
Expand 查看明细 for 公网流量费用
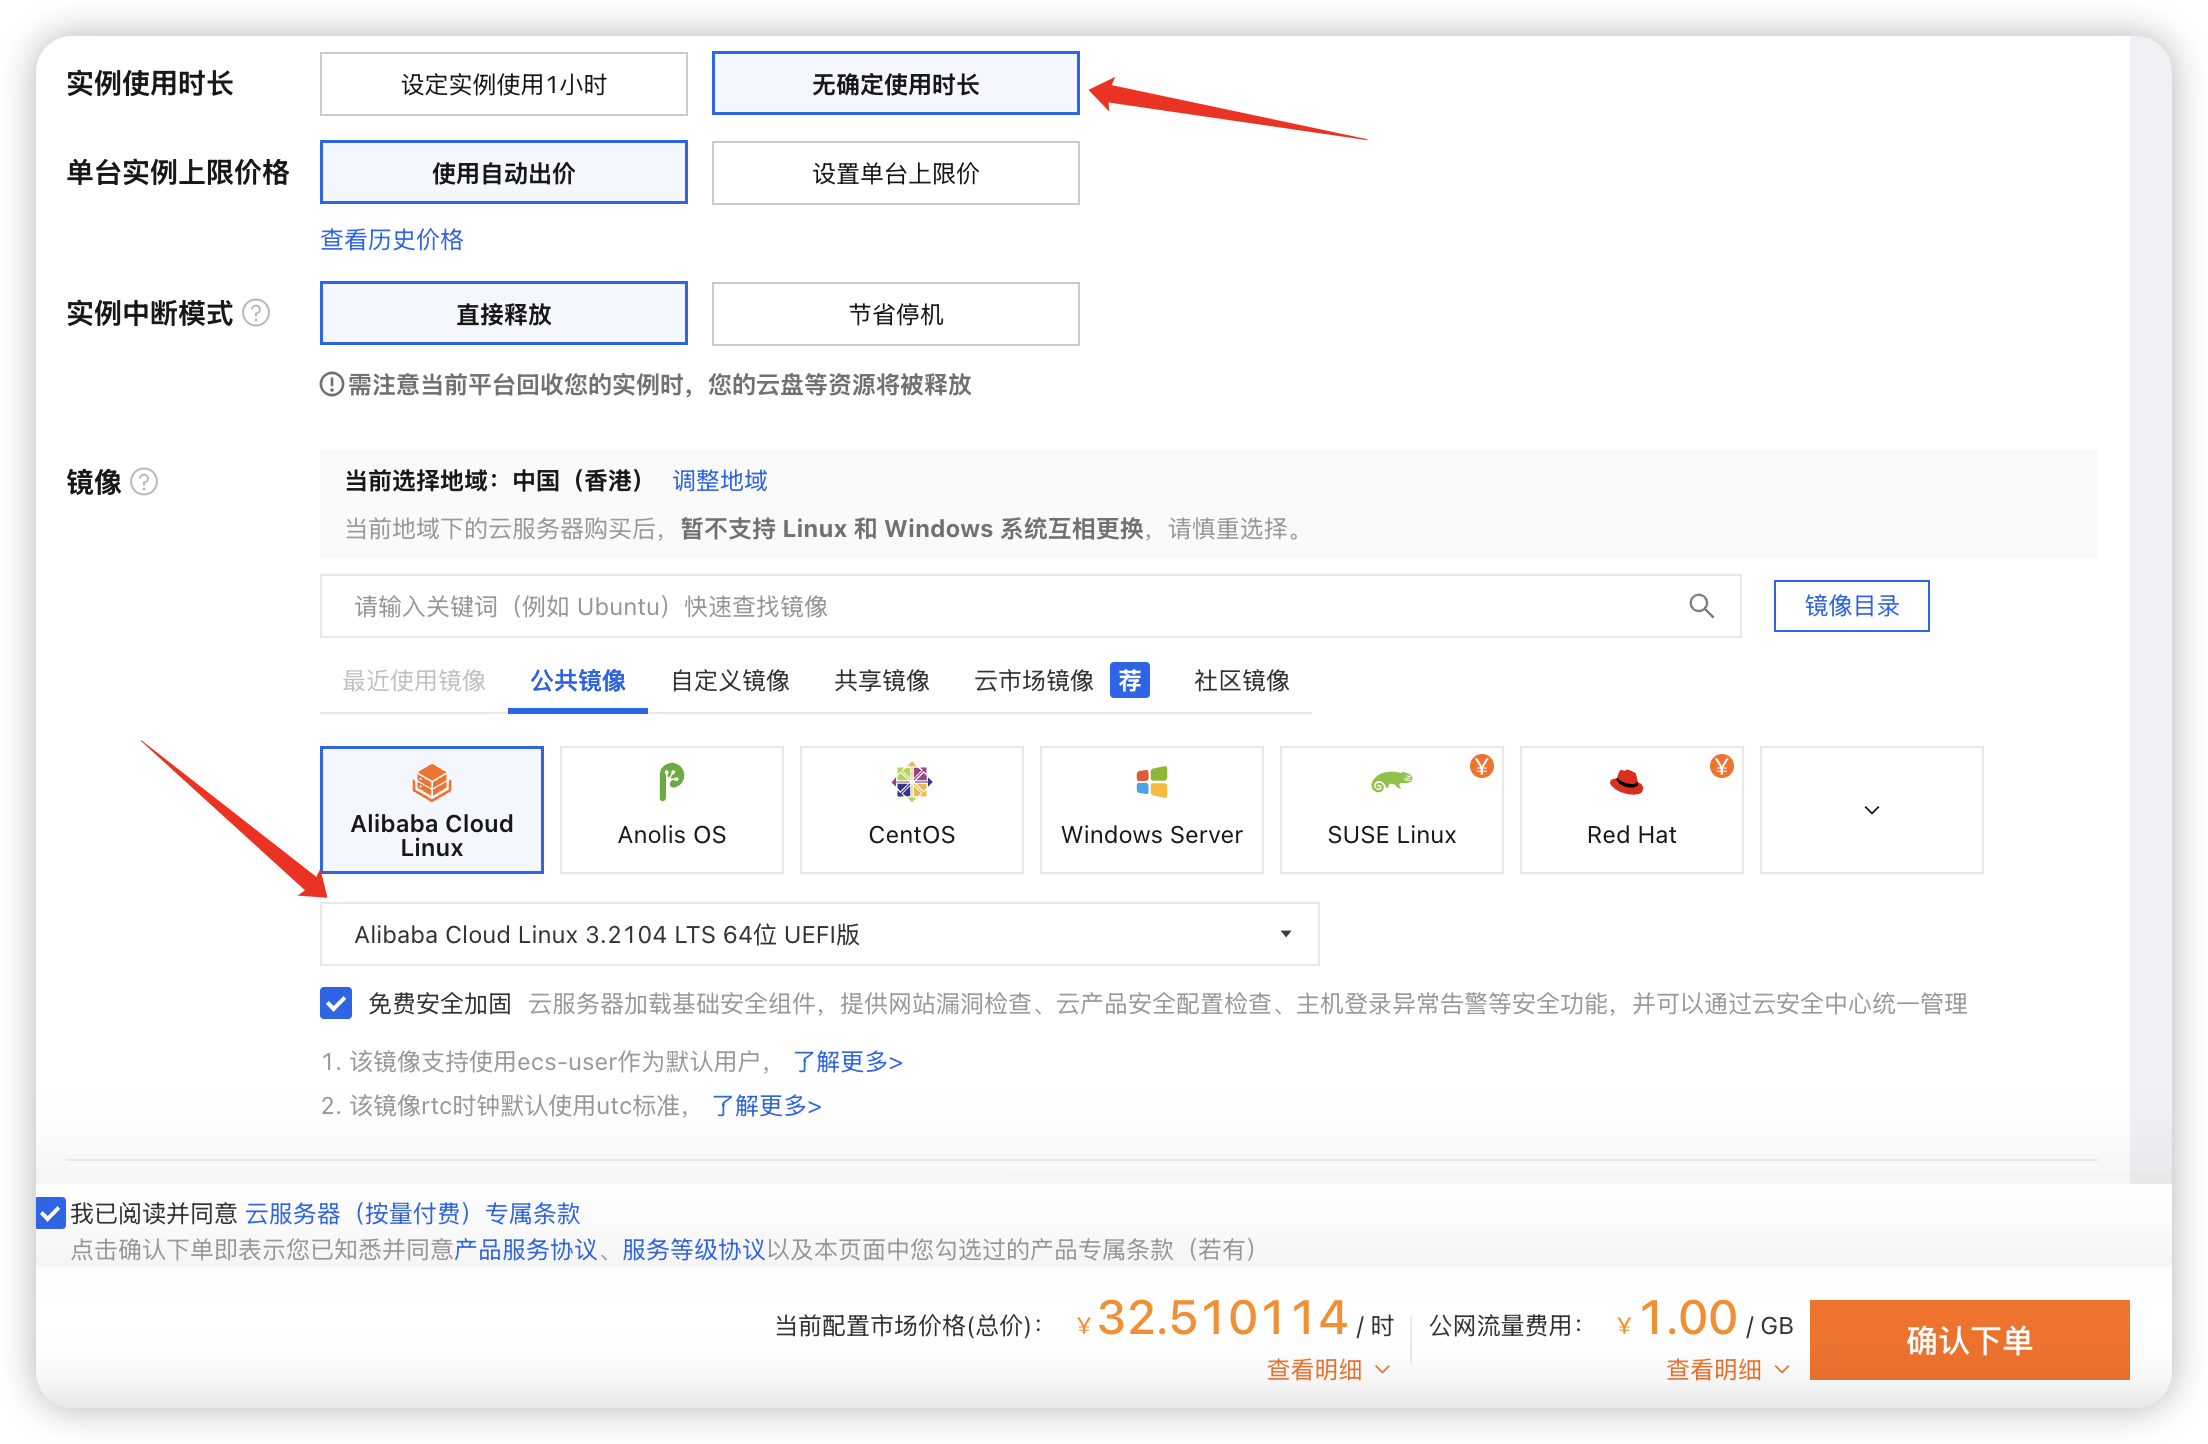click(x=1728, y=1369)
